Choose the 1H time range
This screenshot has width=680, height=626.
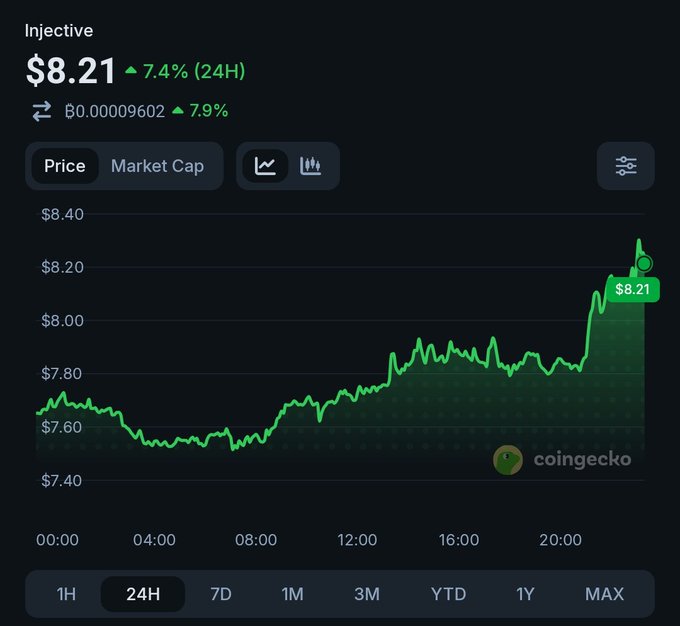(66, 594)
